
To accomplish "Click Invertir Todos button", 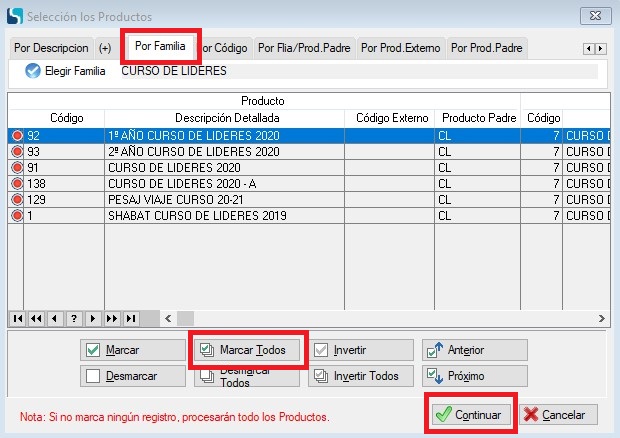I will tap(360, 376).
